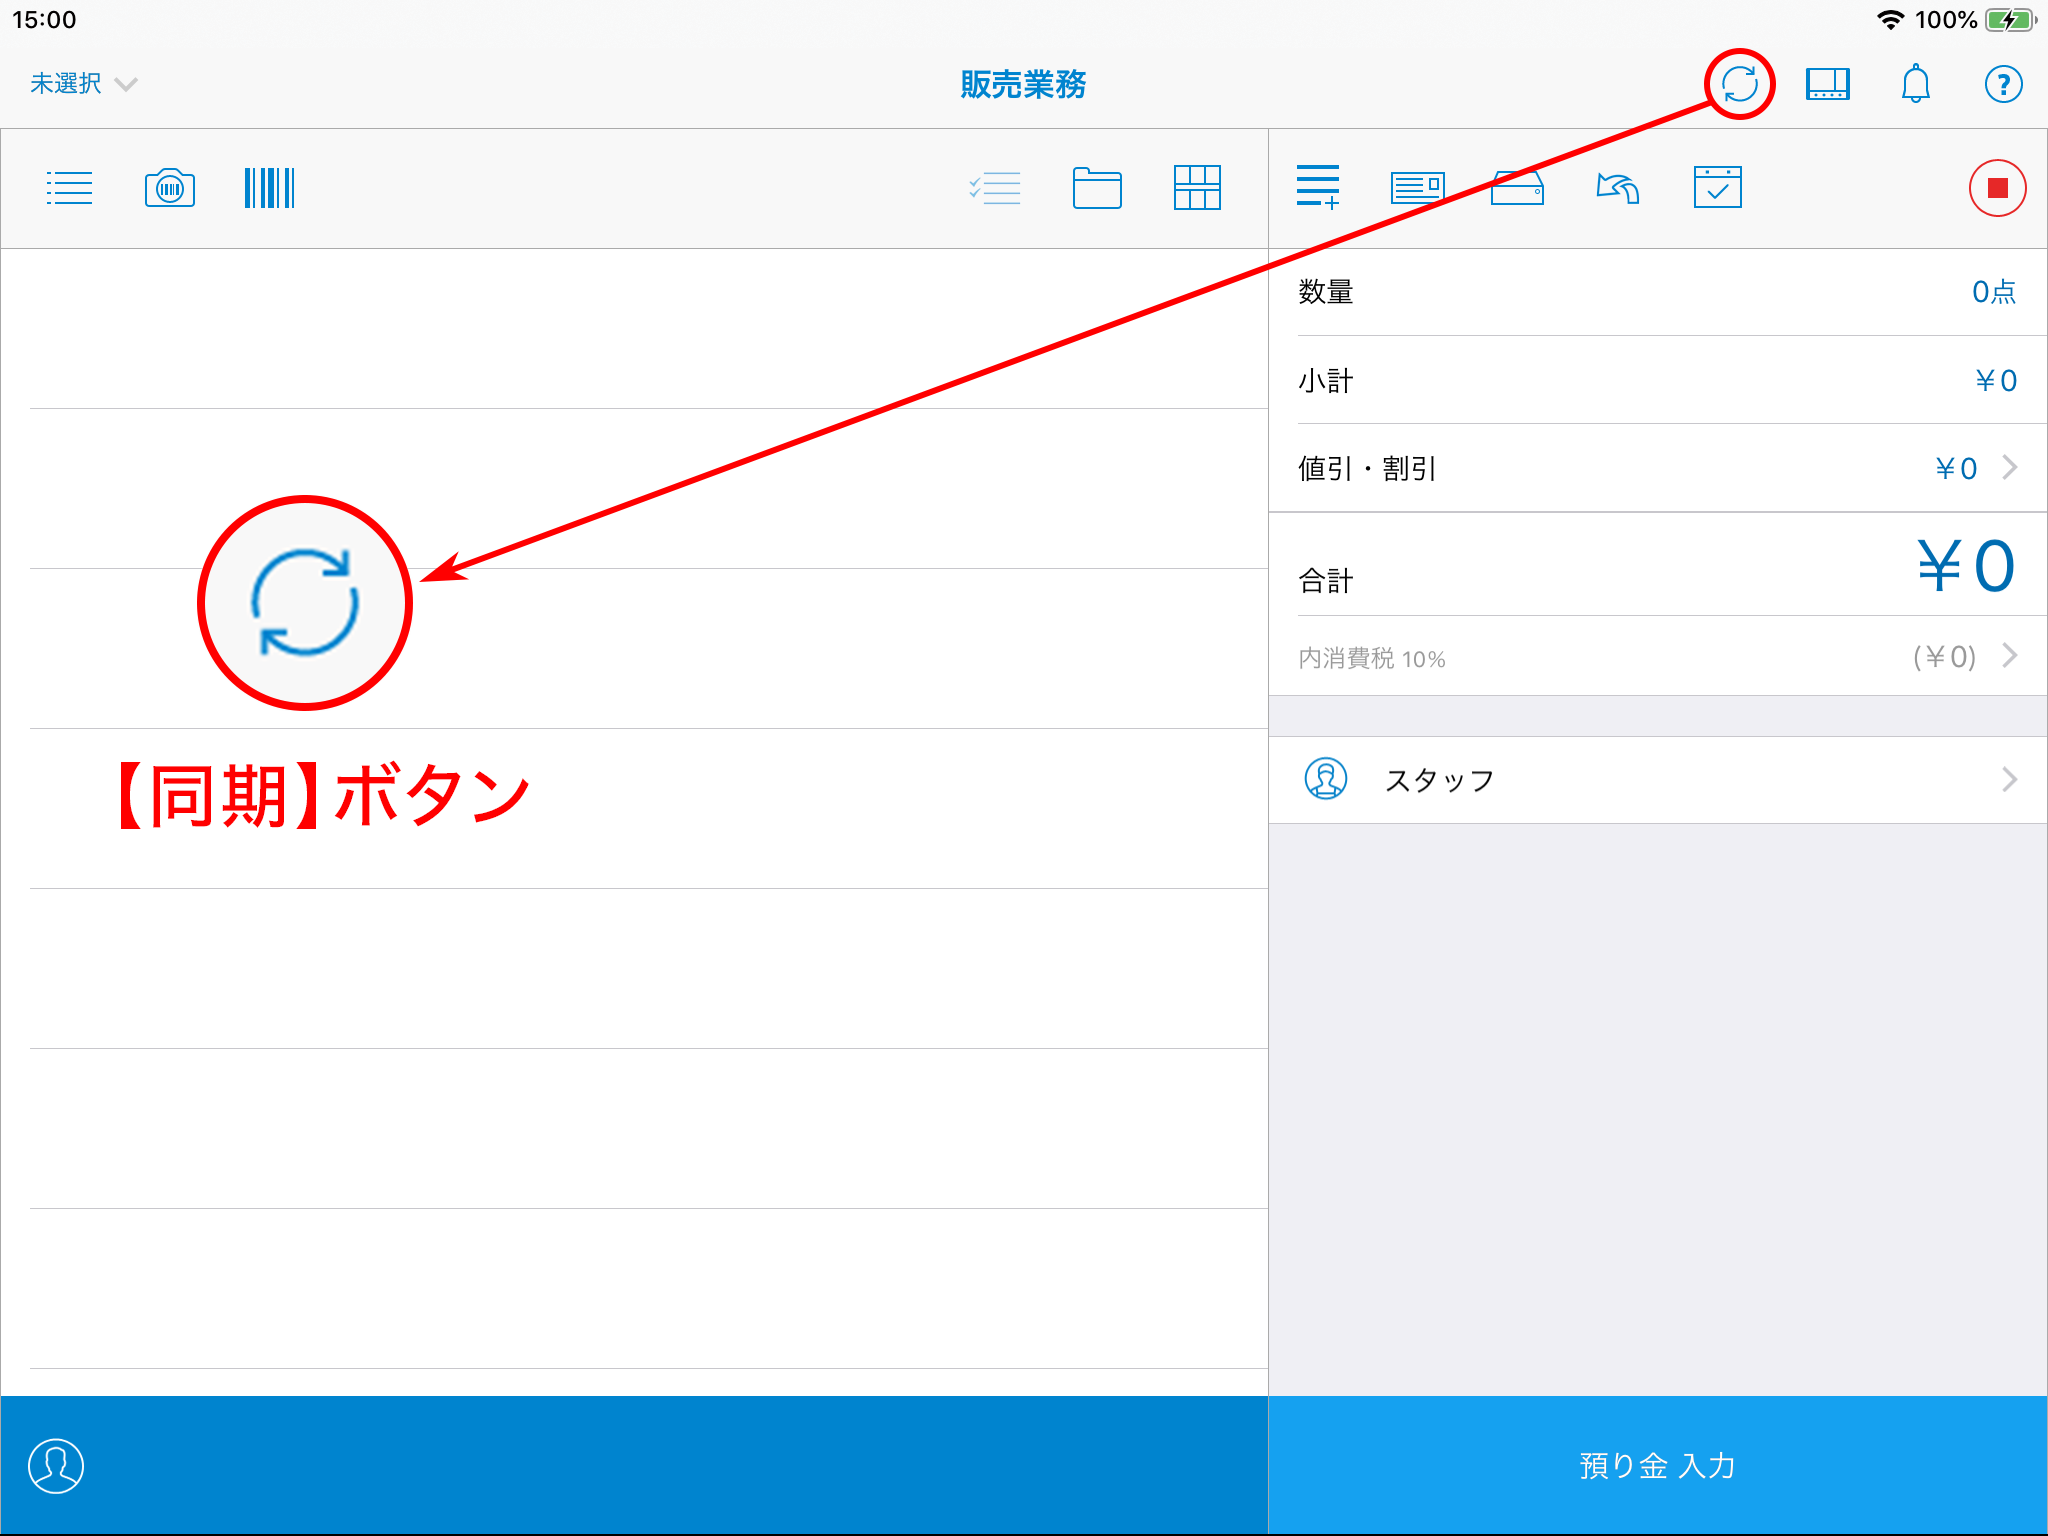Open notifications bell
Image resolution: width=2048 pixels, height=1536 pixels.
pyautogui.click(x=1915, y=84)
